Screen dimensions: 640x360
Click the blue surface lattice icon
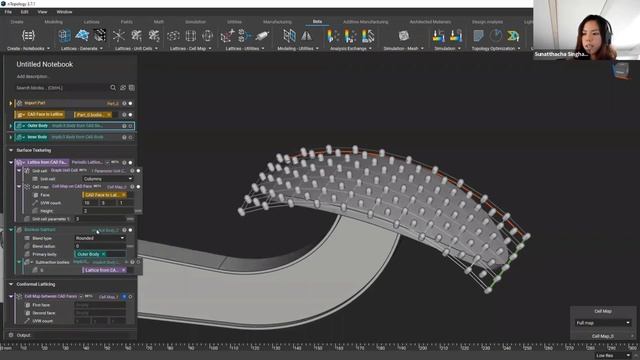82,36
